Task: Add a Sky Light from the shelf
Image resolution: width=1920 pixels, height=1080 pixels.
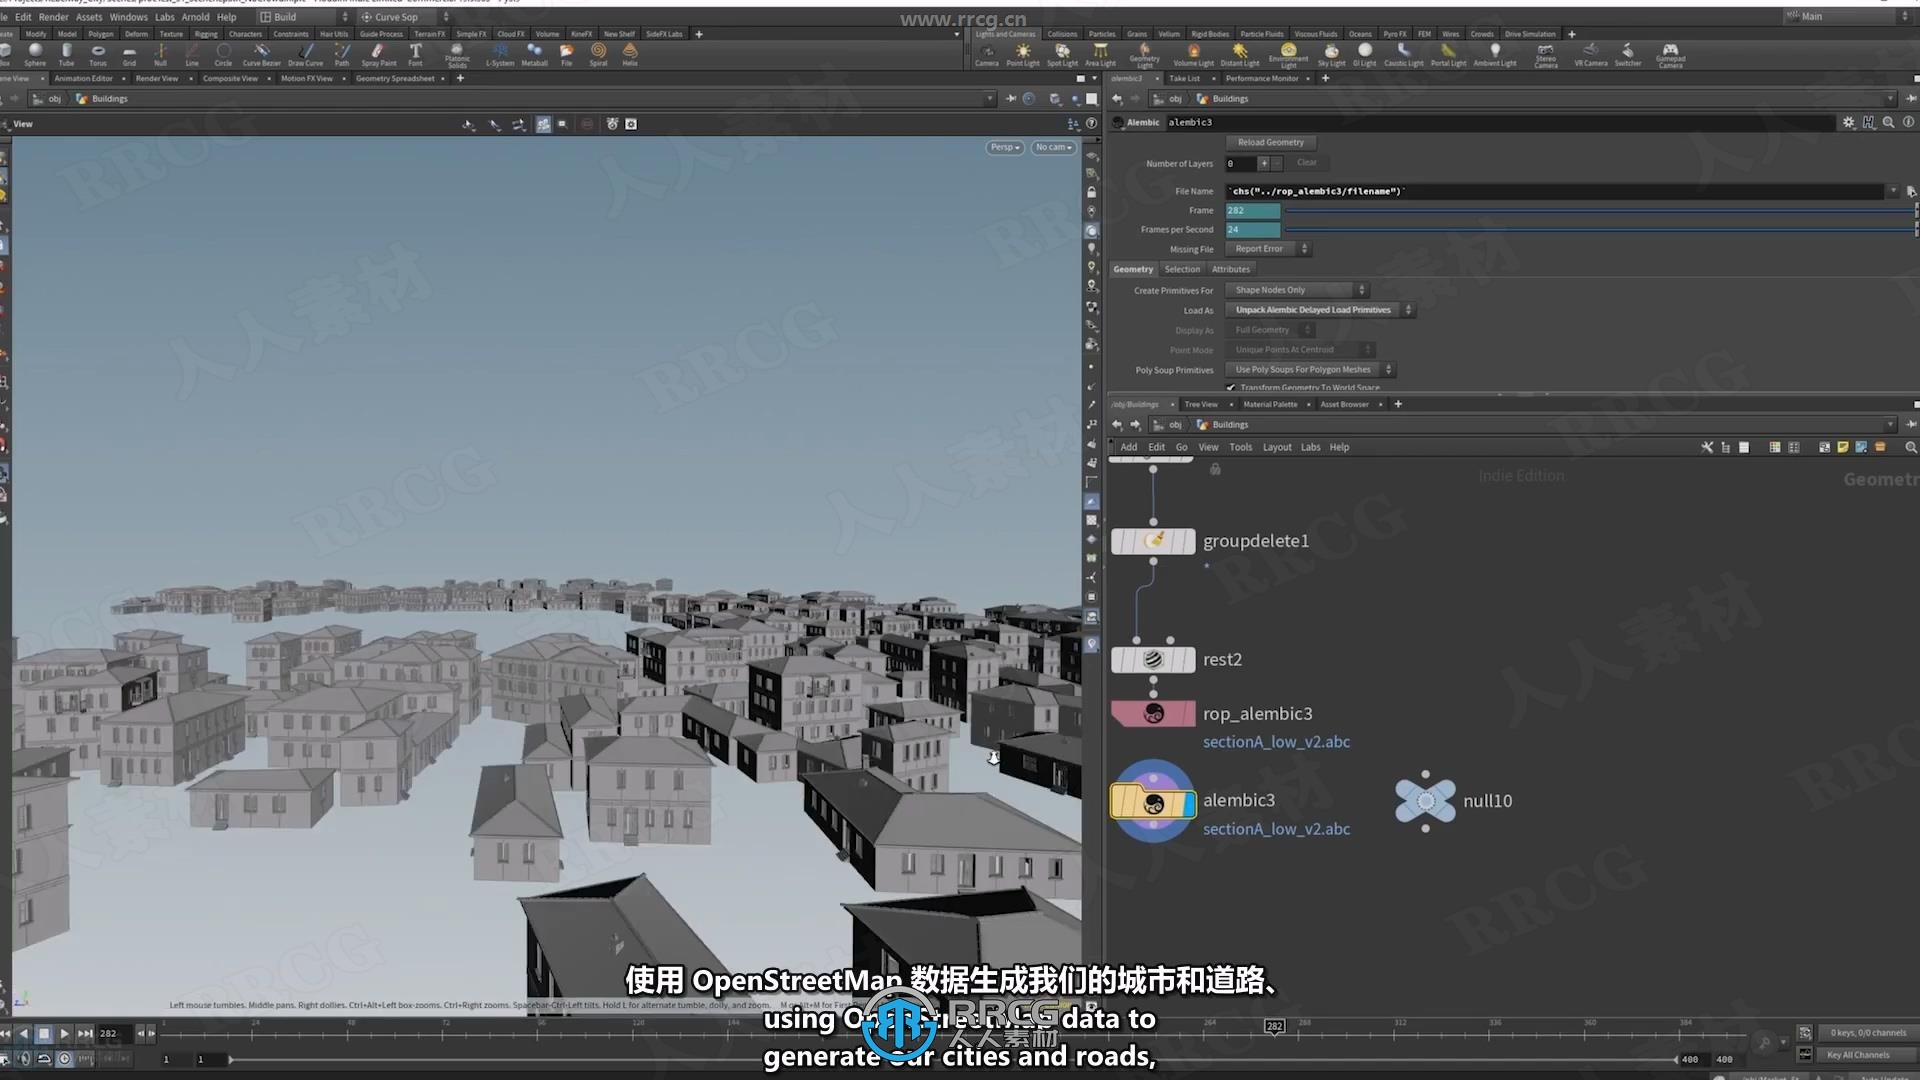Action: tap(1331, 54)
